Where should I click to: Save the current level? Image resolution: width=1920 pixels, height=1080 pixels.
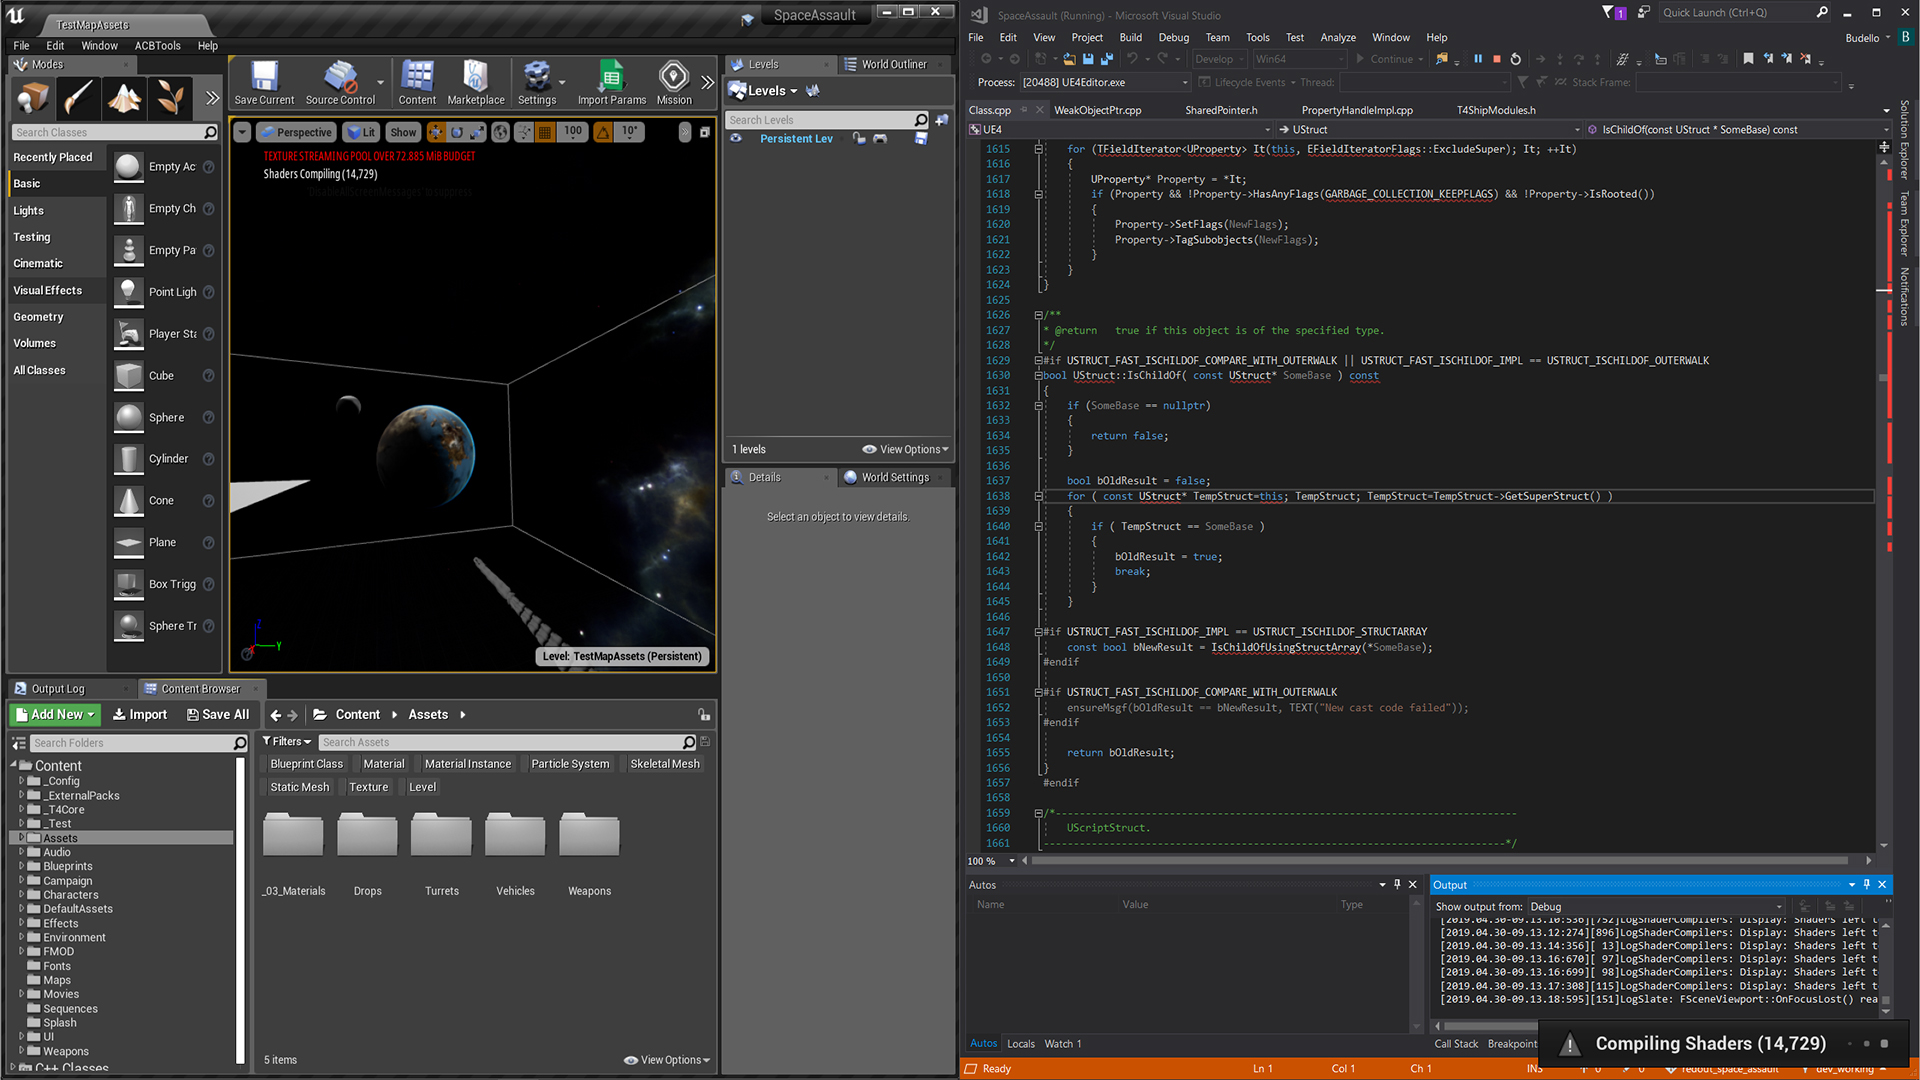click(x=263, y=82)
